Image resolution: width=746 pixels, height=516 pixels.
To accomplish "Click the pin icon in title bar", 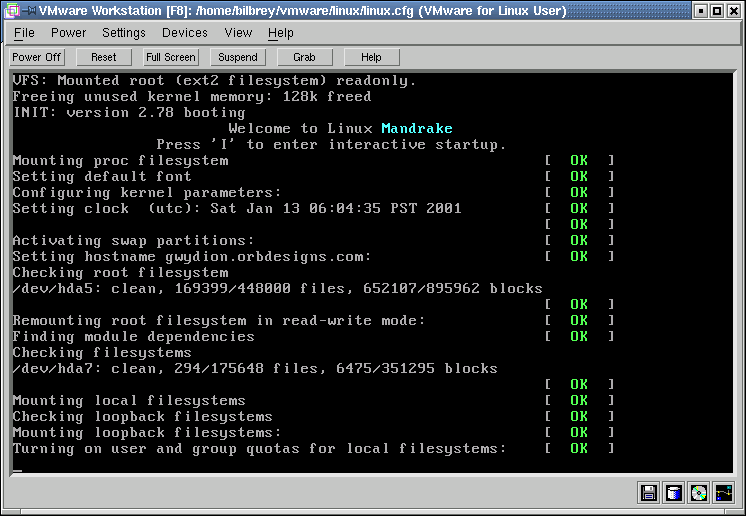I will point(29,11).
